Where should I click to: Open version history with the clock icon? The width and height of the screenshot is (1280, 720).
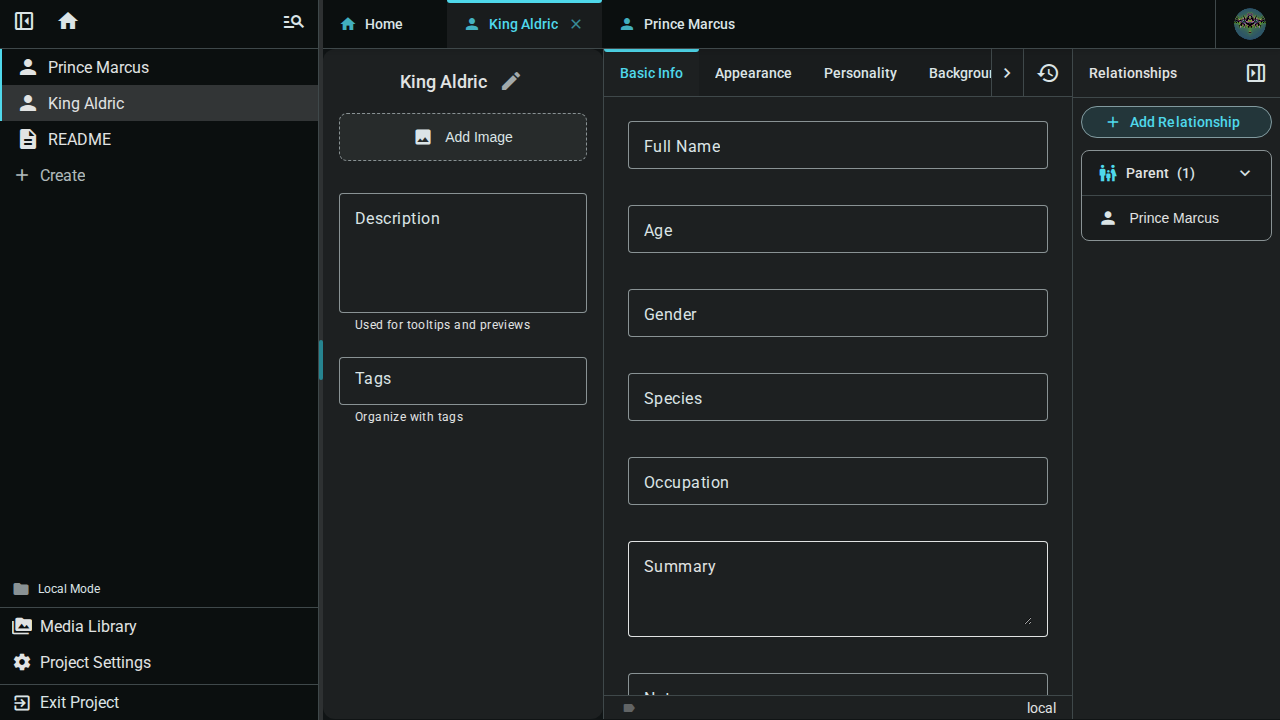pyautogui.click(x=1046, y=72)
